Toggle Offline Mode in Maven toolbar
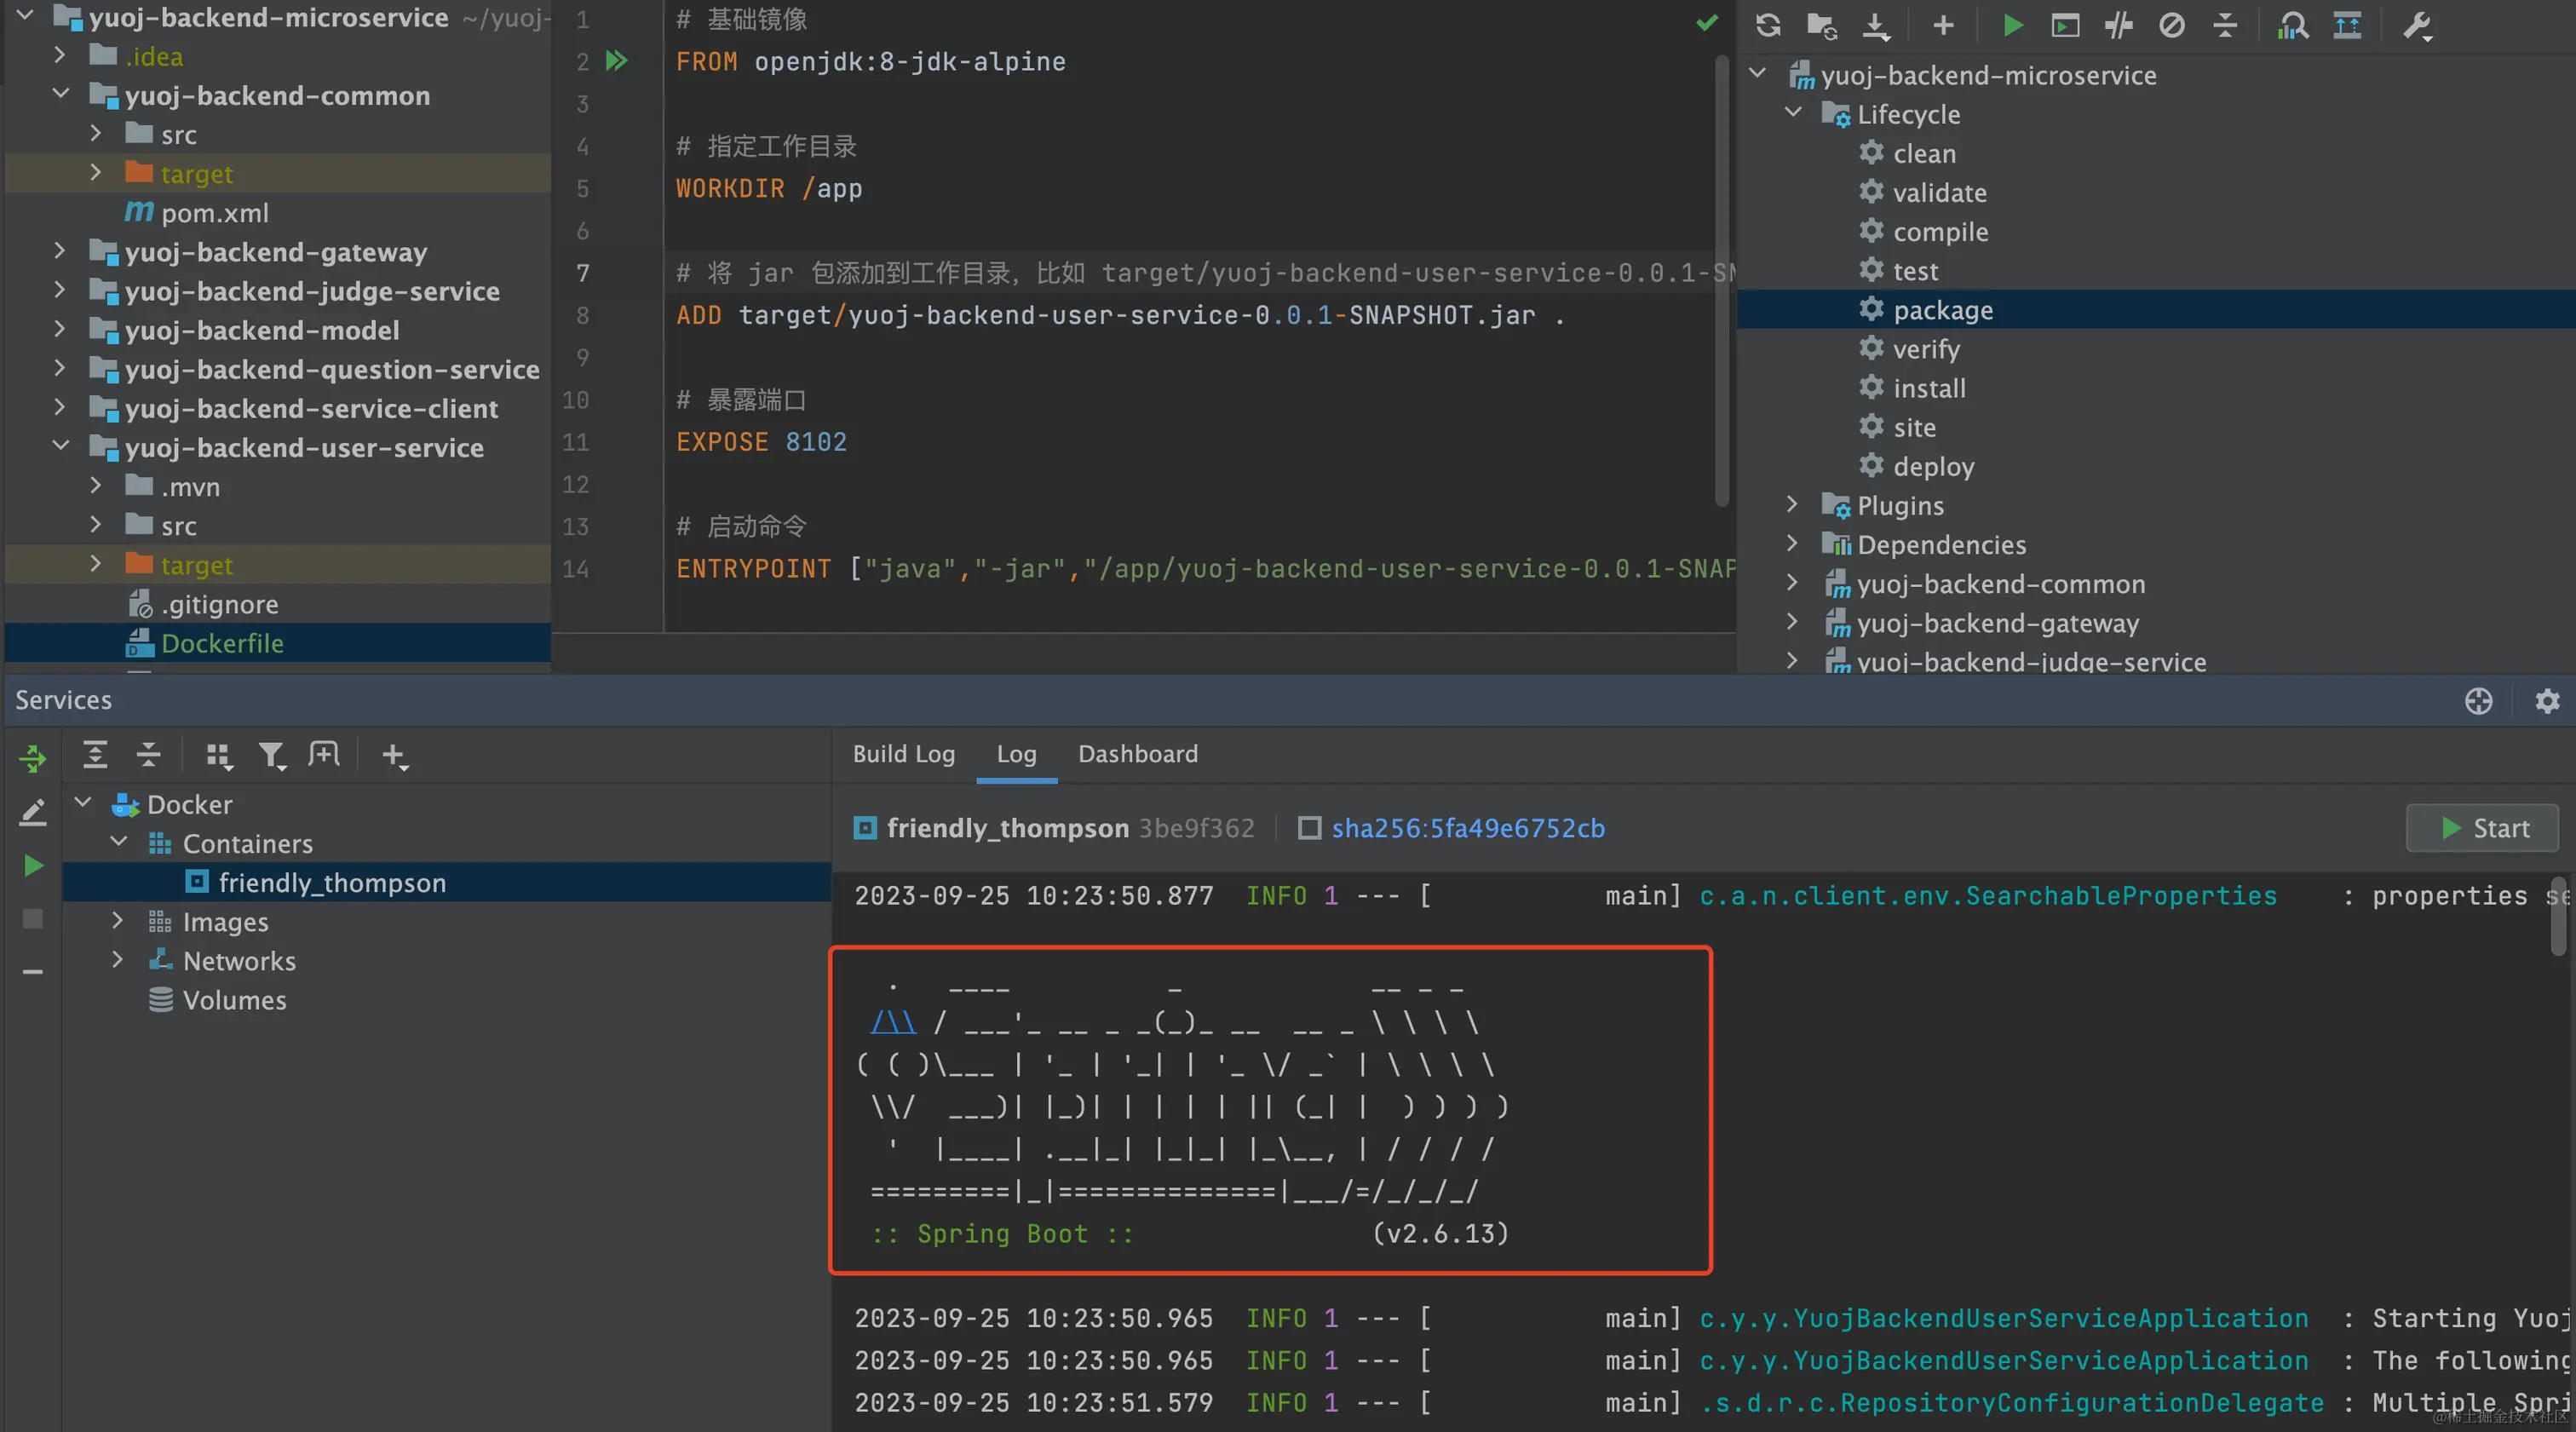 coord(2118,25)
